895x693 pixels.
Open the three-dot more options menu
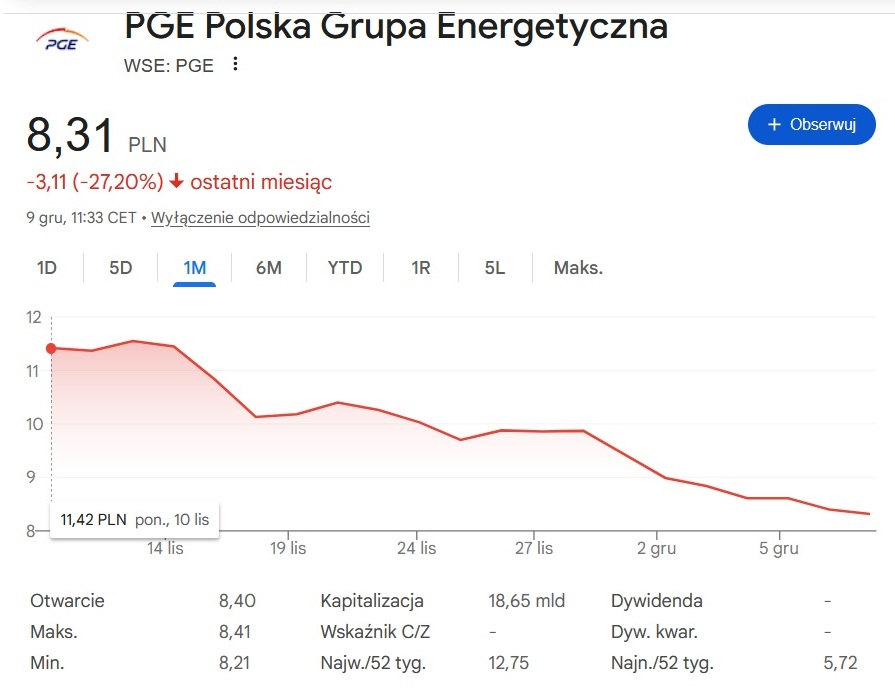[235, 65]
